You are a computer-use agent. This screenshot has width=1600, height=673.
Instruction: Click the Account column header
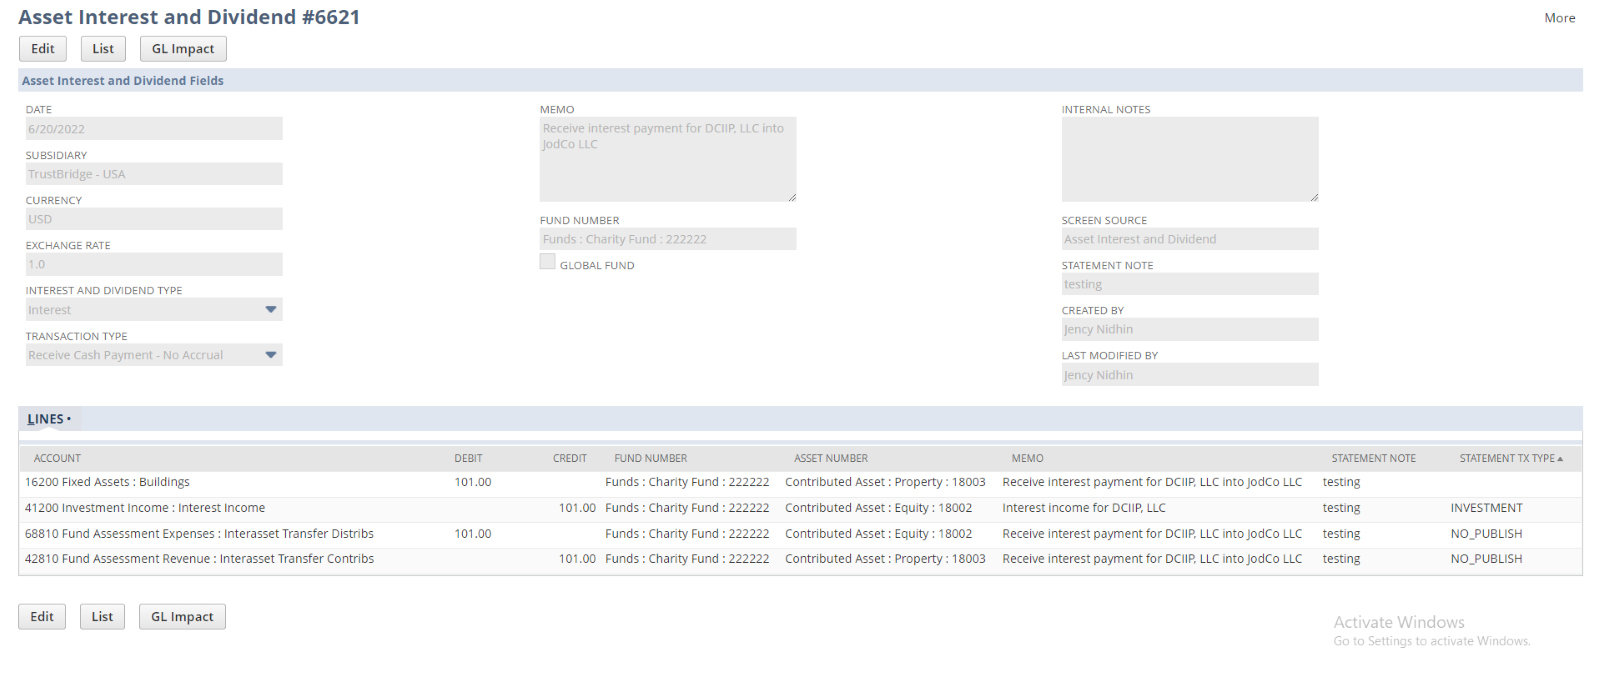pos(57,458)
